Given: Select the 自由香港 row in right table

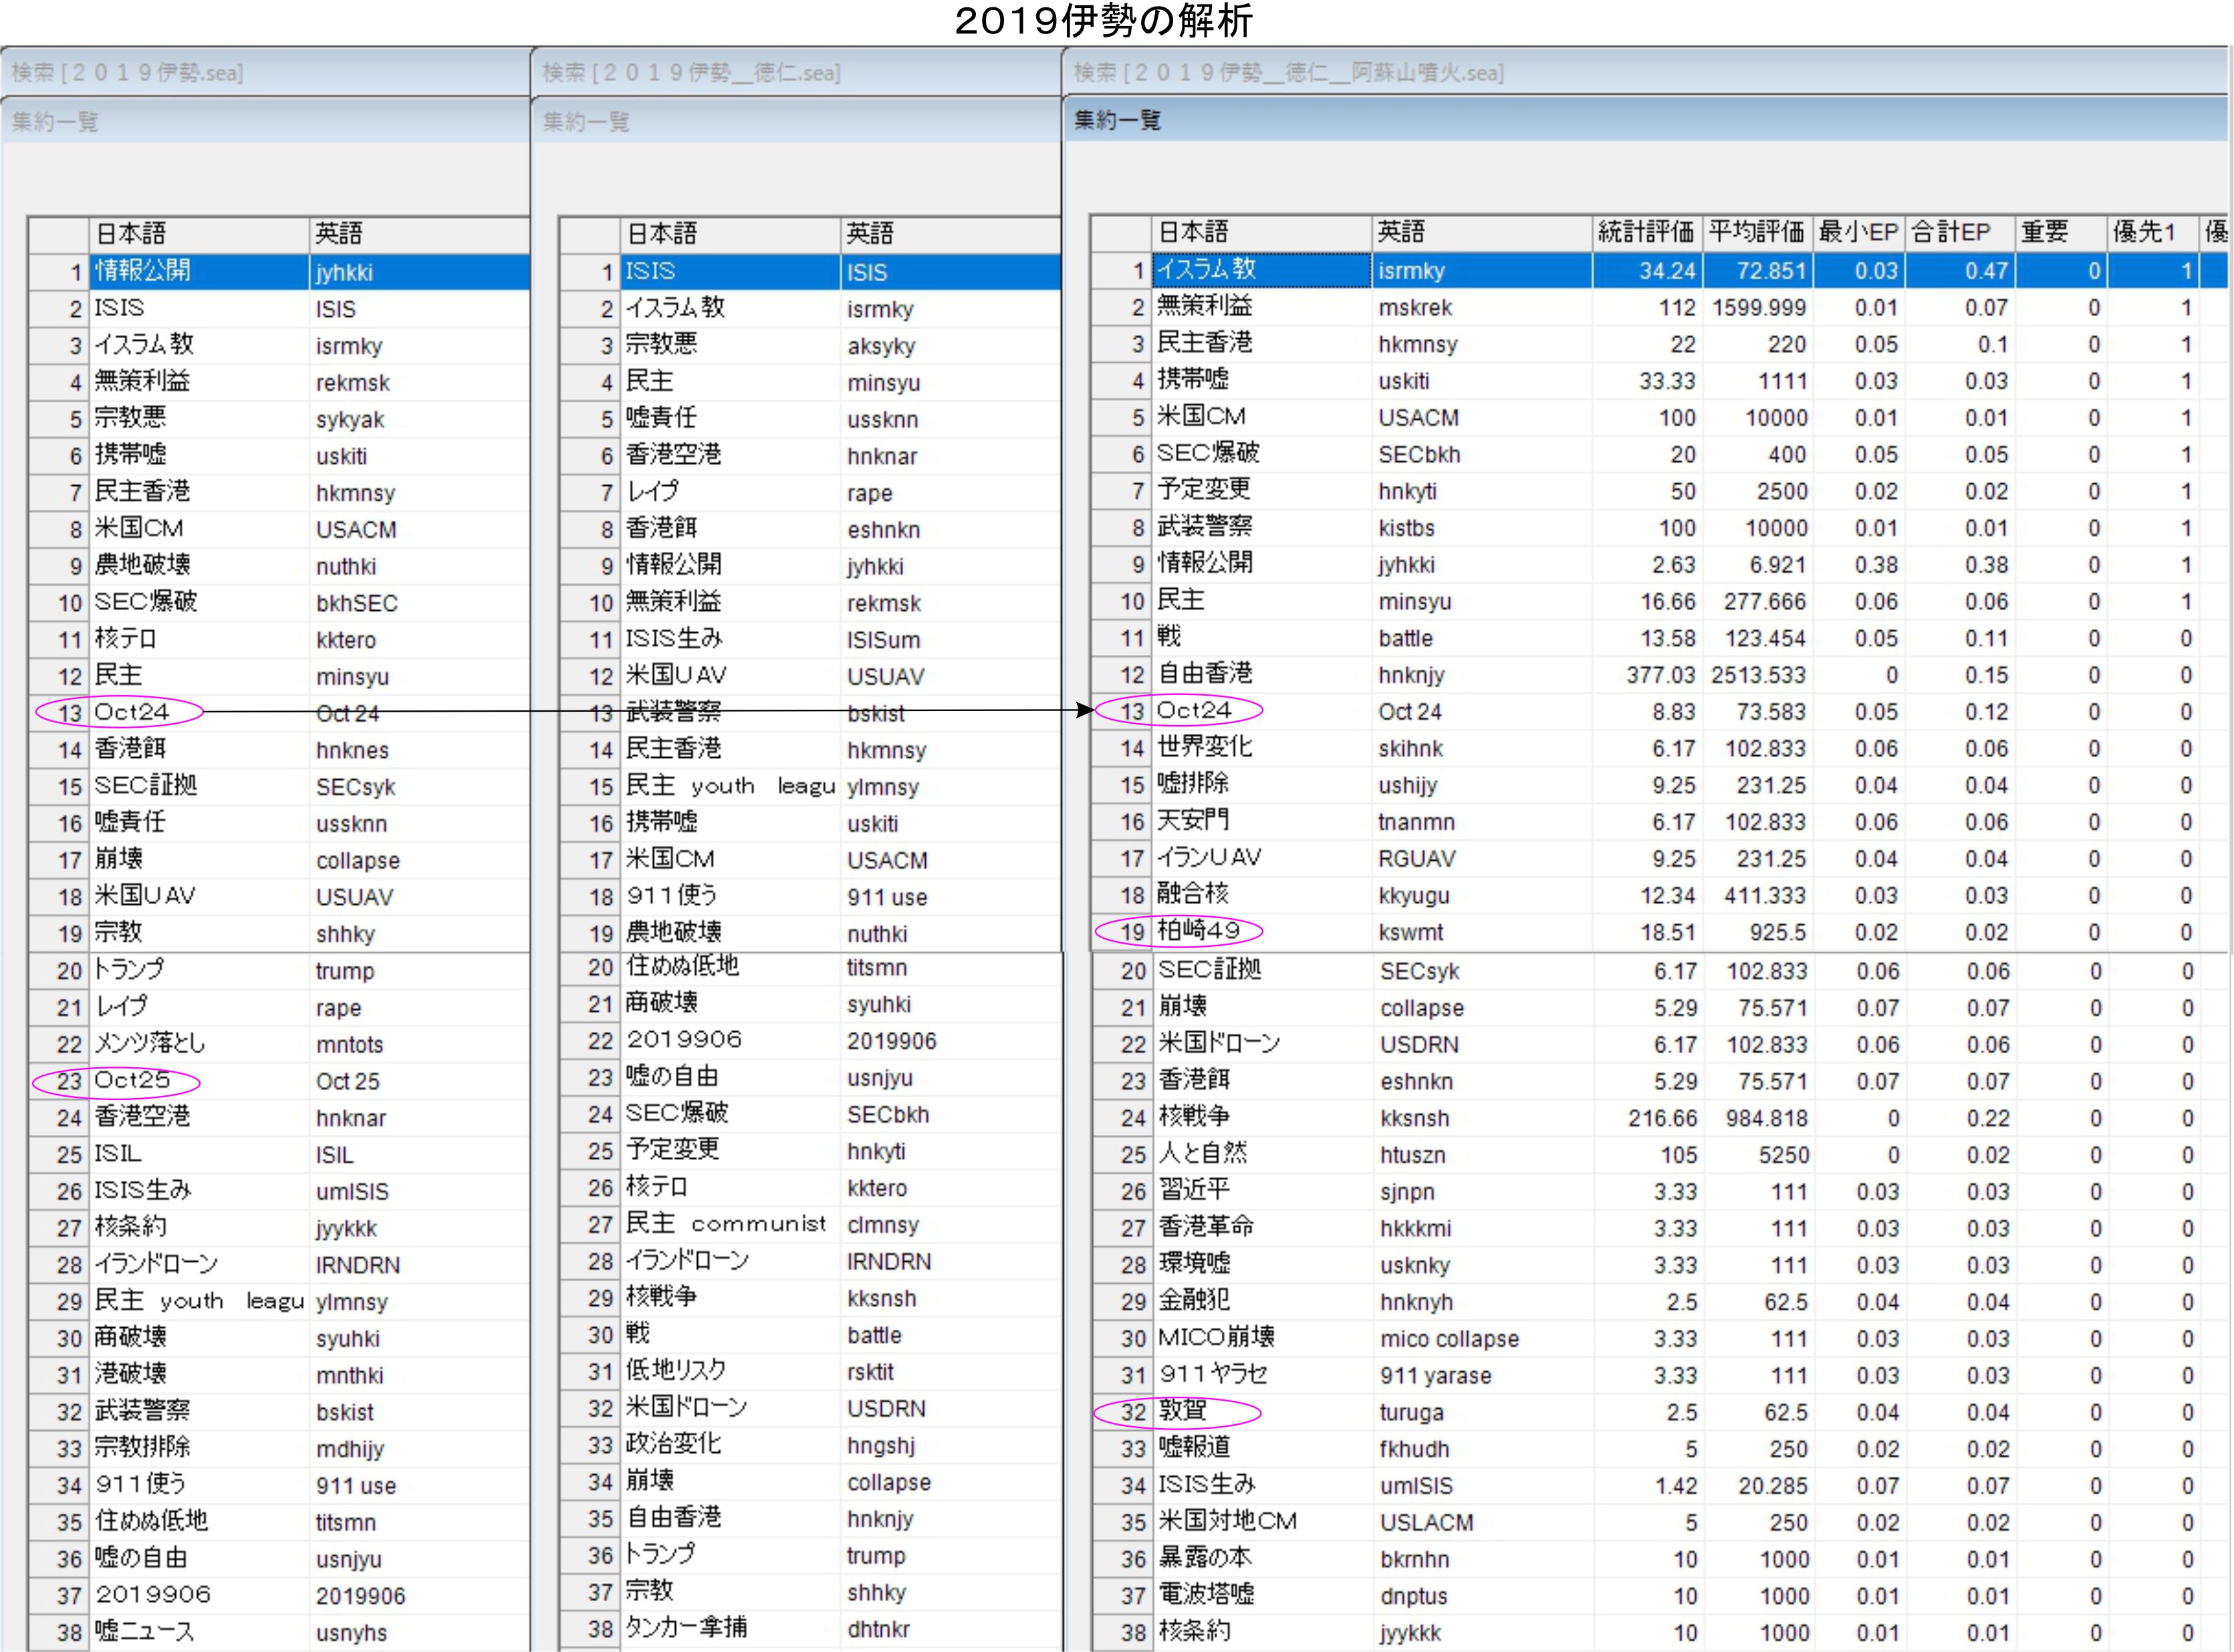Looking at the screenshot, I should click(1205, 674).
